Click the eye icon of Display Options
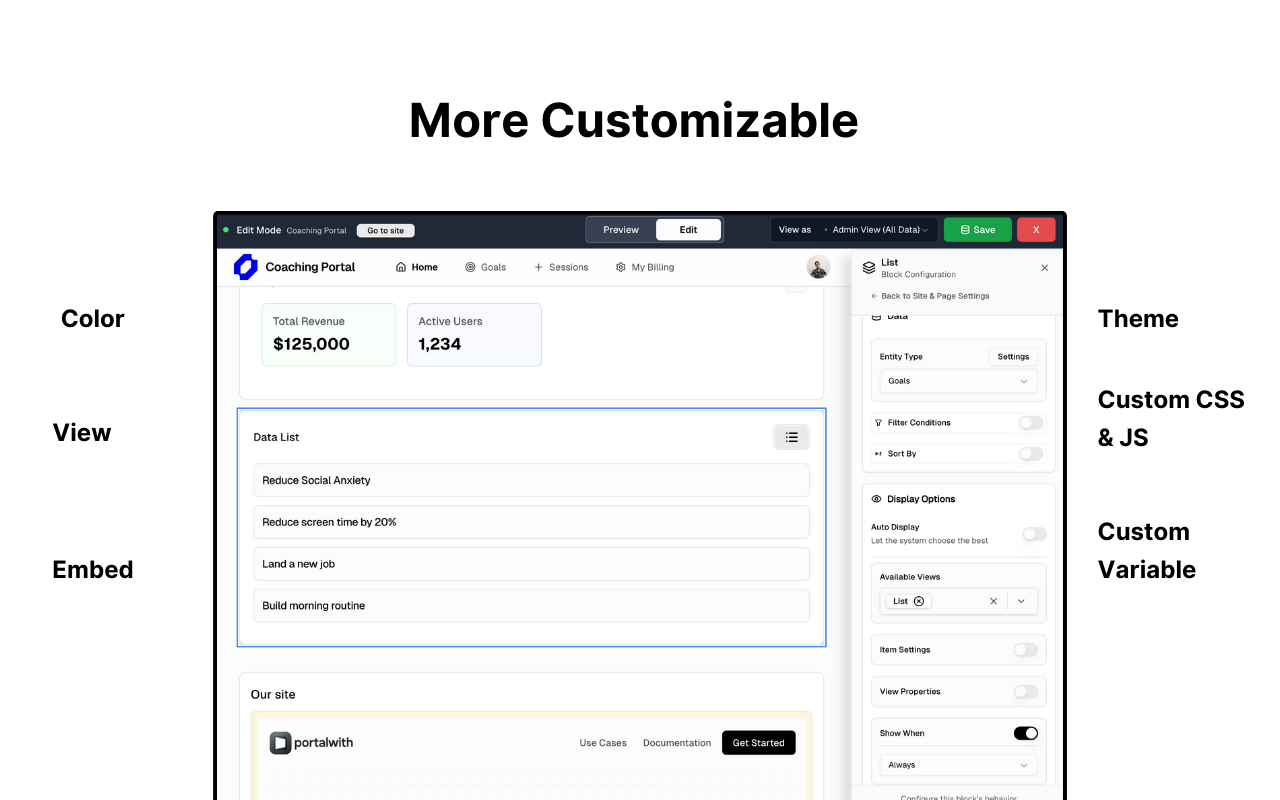Viewport: 1280px width, 800px height. coord(876,499)
